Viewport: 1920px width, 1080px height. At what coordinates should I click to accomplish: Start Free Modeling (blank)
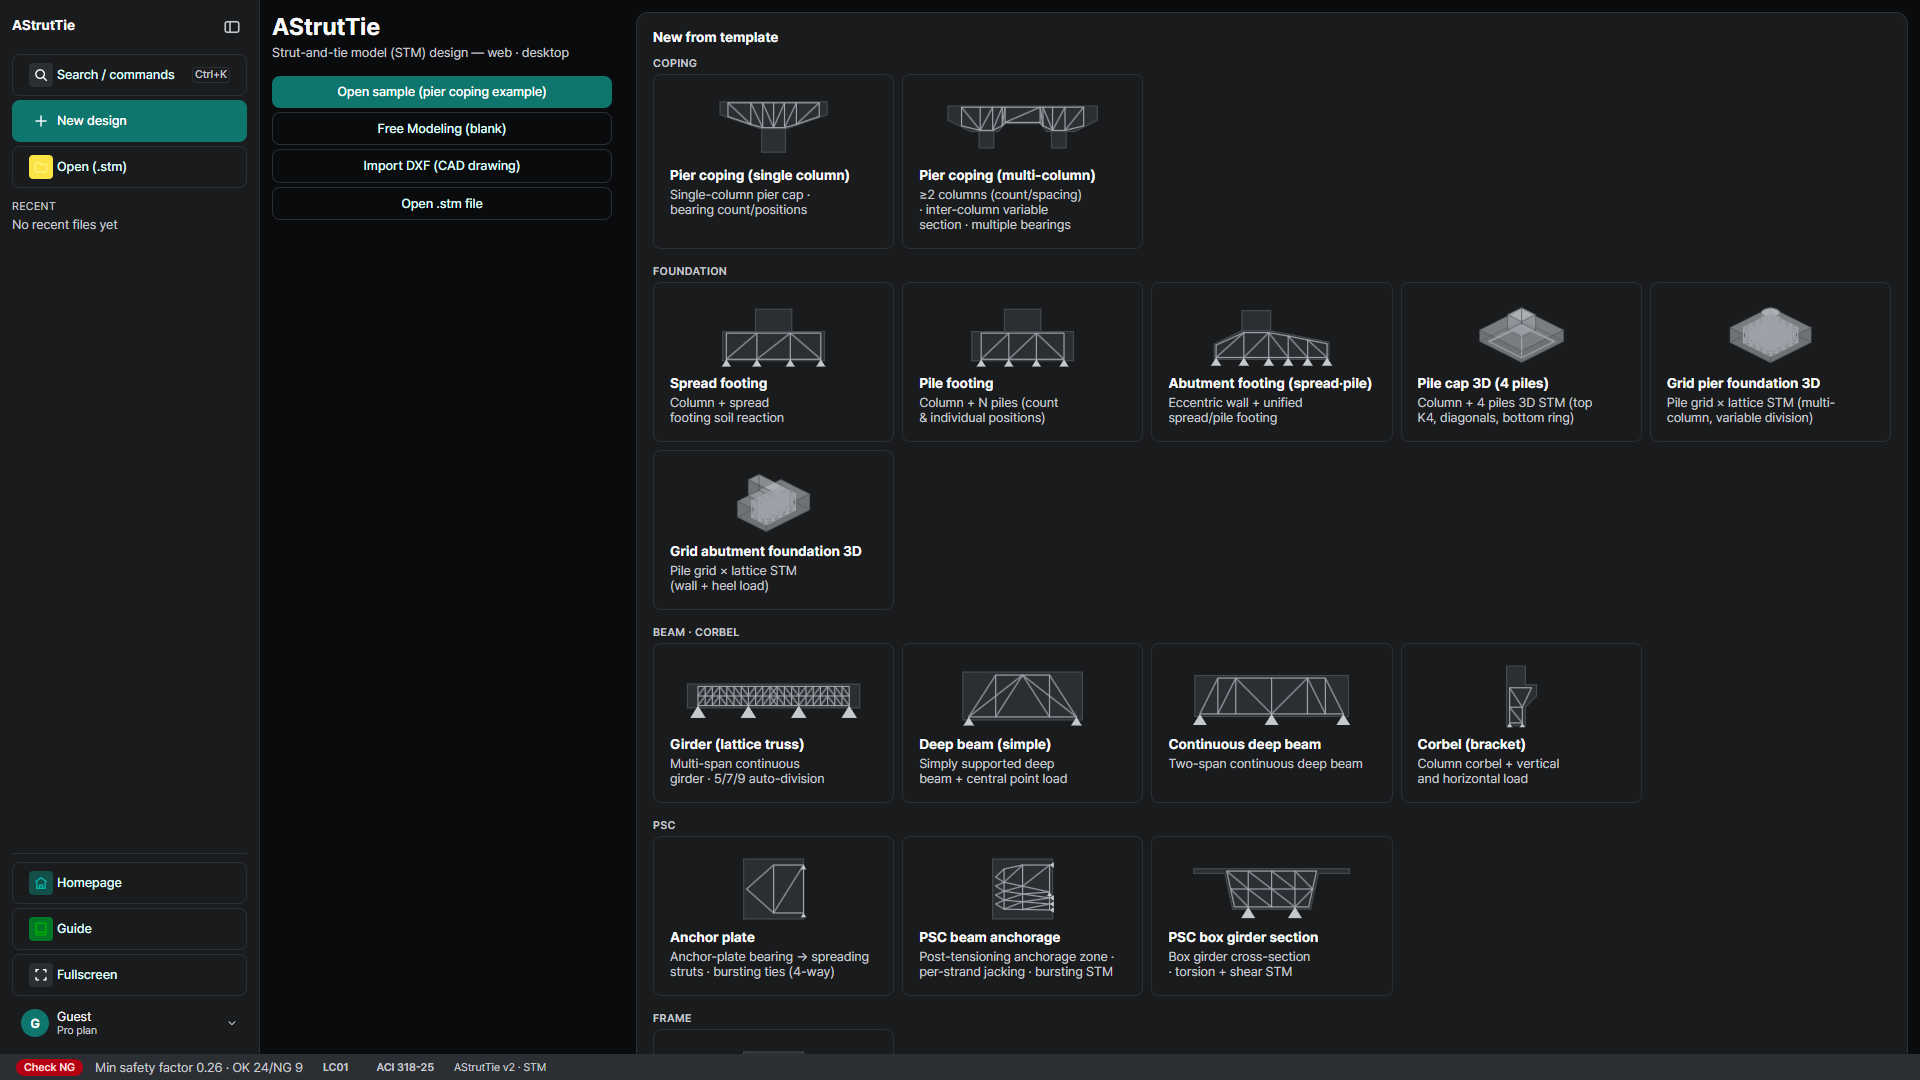tap(442, 129)
